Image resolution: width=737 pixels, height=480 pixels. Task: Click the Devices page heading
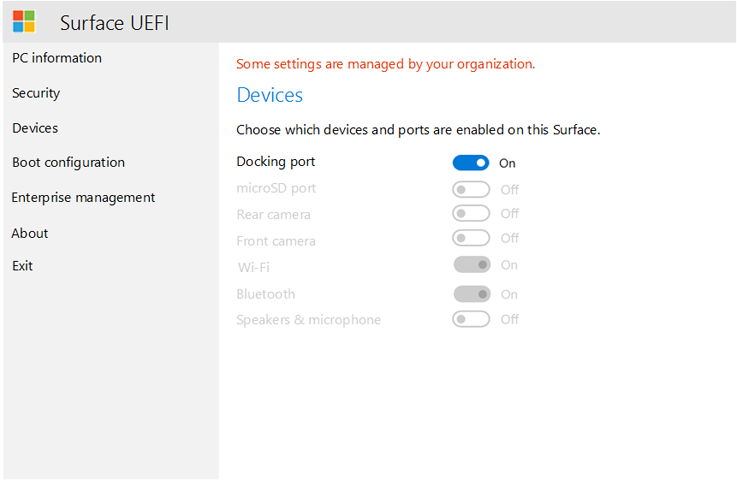(x=269, y=95)
